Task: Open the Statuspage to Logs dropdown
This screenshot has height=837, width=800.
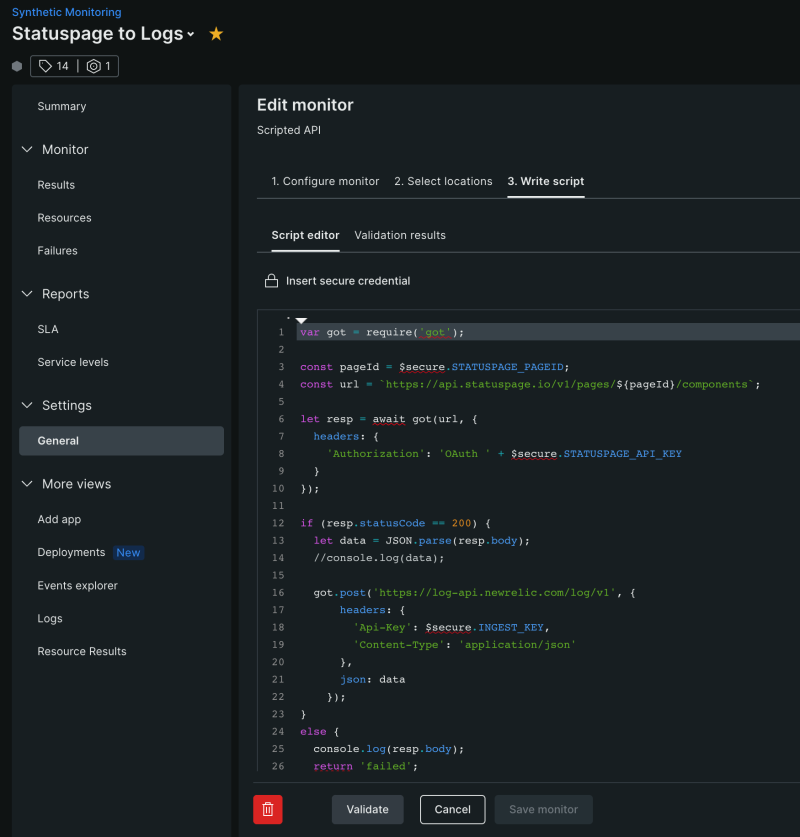Action: 190,33
